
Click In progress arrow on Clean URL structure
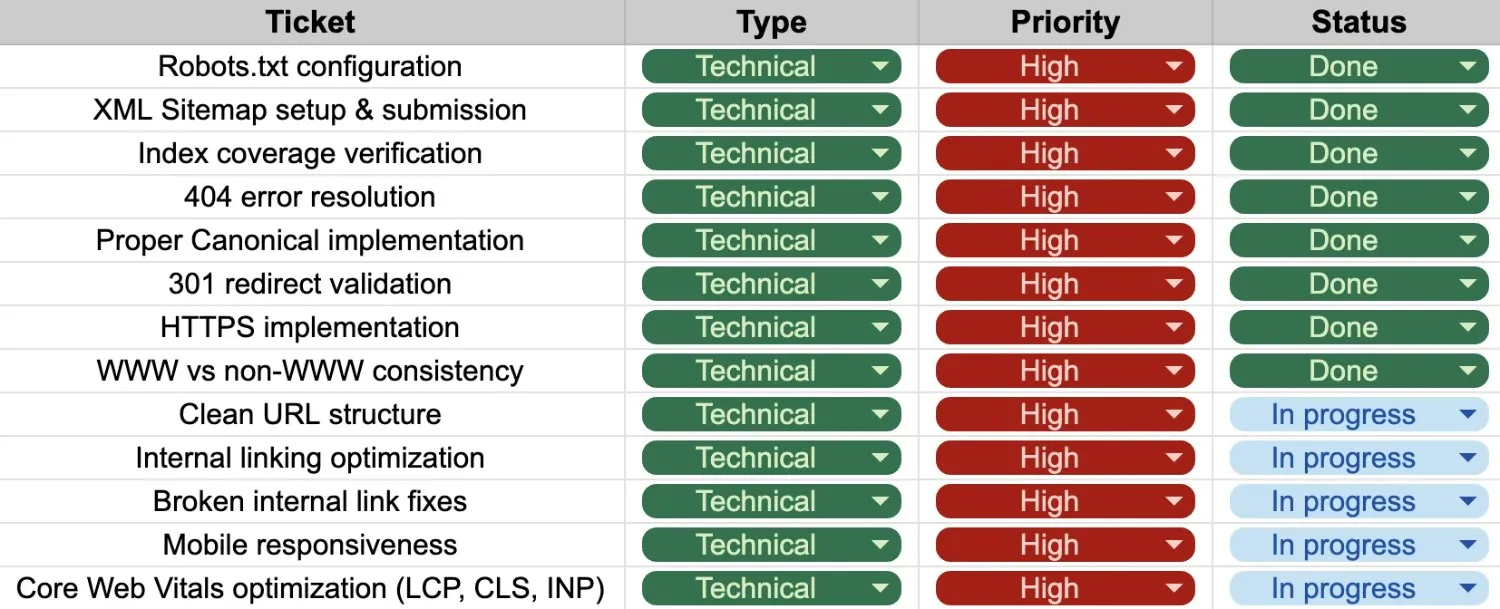pyautogui.click(x=1467, y=415)
